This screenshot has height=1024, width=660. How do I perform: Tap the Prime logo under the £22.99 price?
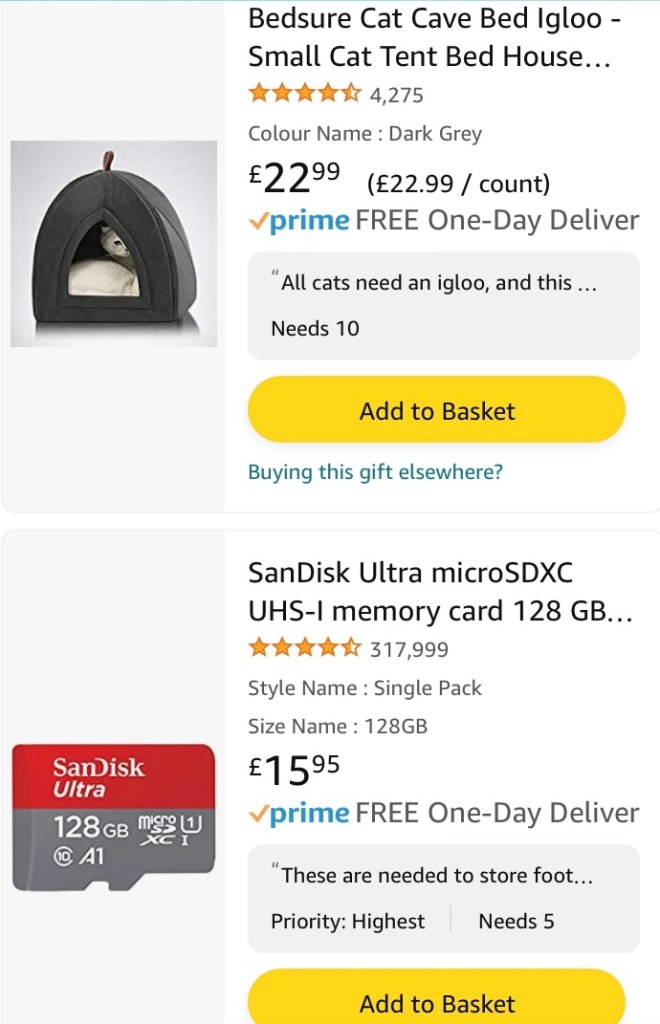tap(300, 221)
